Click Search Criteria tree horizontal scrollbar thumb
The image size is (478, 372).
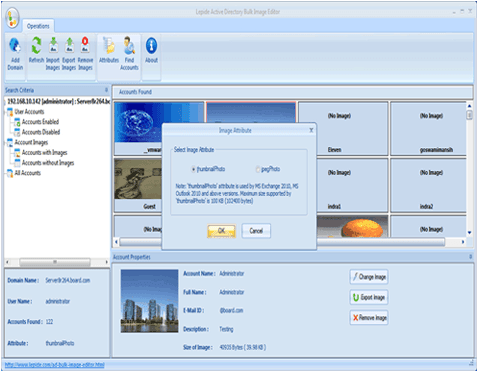[55, 262]
